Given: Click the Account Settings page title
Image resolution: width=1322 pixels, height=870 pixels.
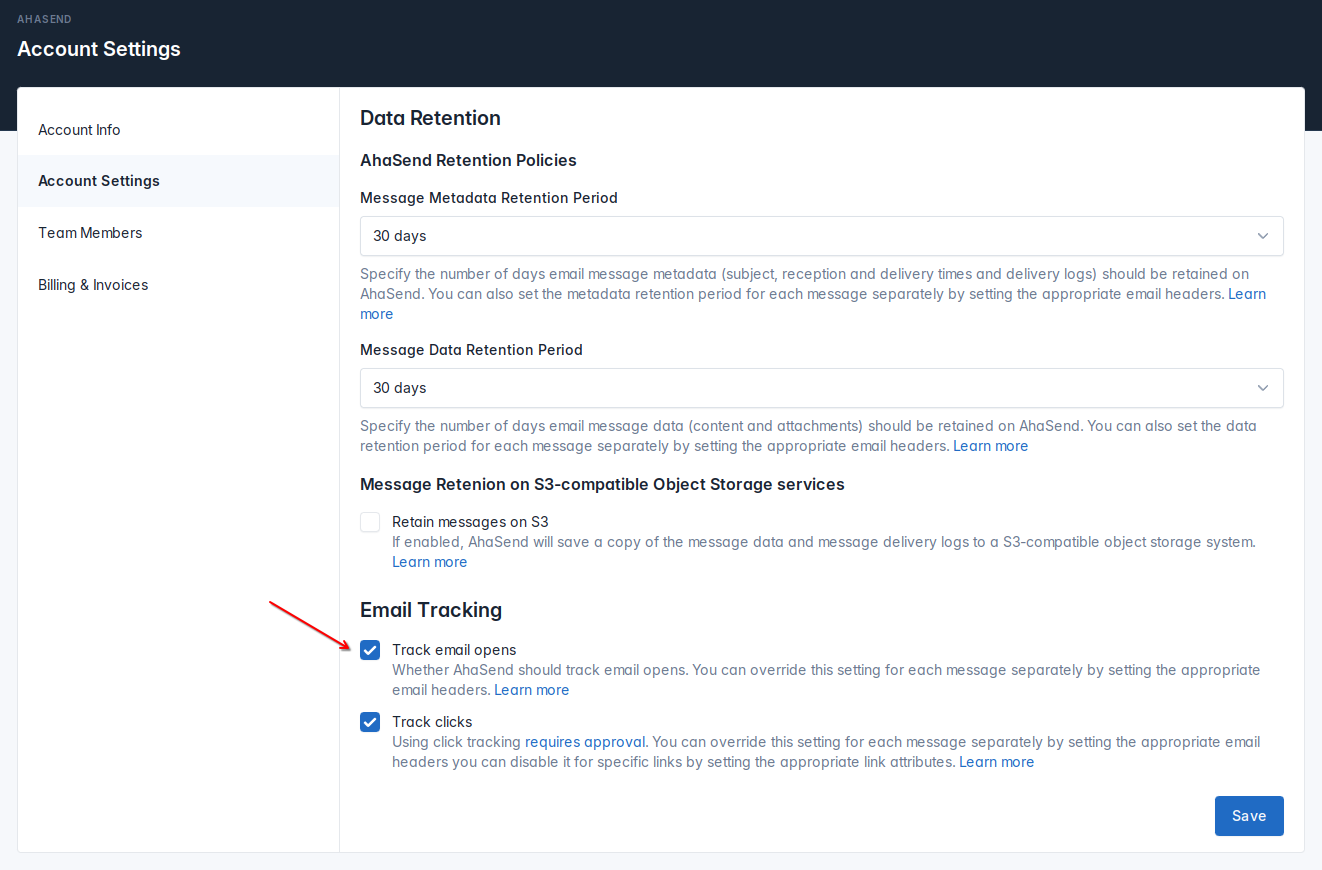Looking at the screenshot, I should (x=99, y=48).
